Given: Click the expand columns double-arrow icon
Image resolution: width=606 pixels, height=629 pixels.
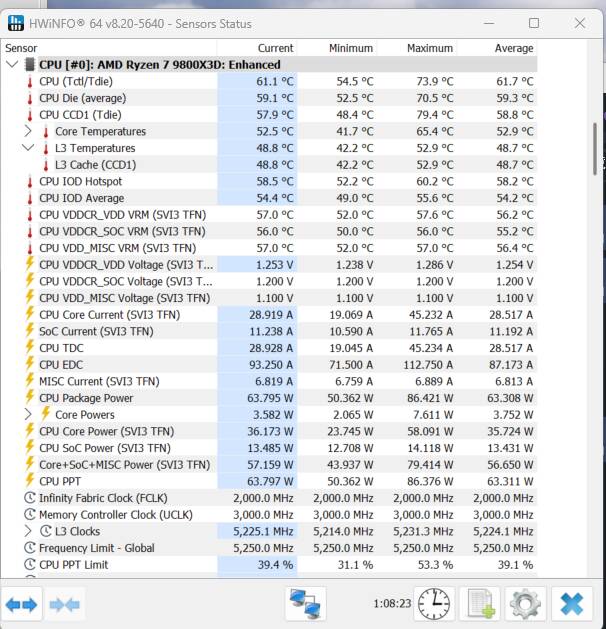Looking at the screenshot, I should pos(21,604).
